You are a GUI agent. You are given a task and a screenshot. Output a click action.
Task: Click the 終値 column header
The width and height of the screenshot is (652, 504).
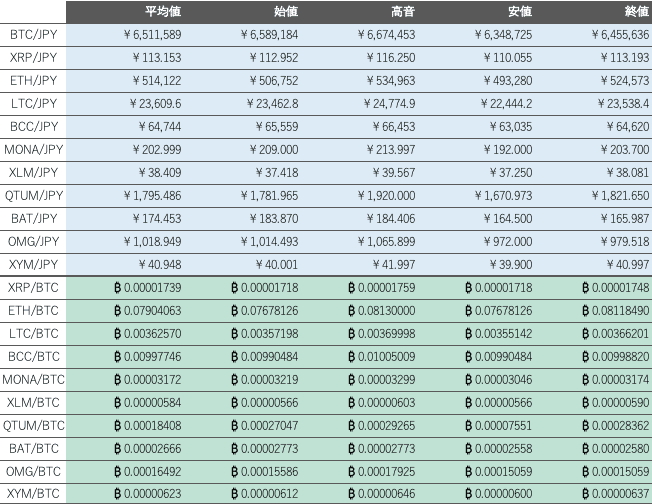pyautogui.click(x=637, y=11)
